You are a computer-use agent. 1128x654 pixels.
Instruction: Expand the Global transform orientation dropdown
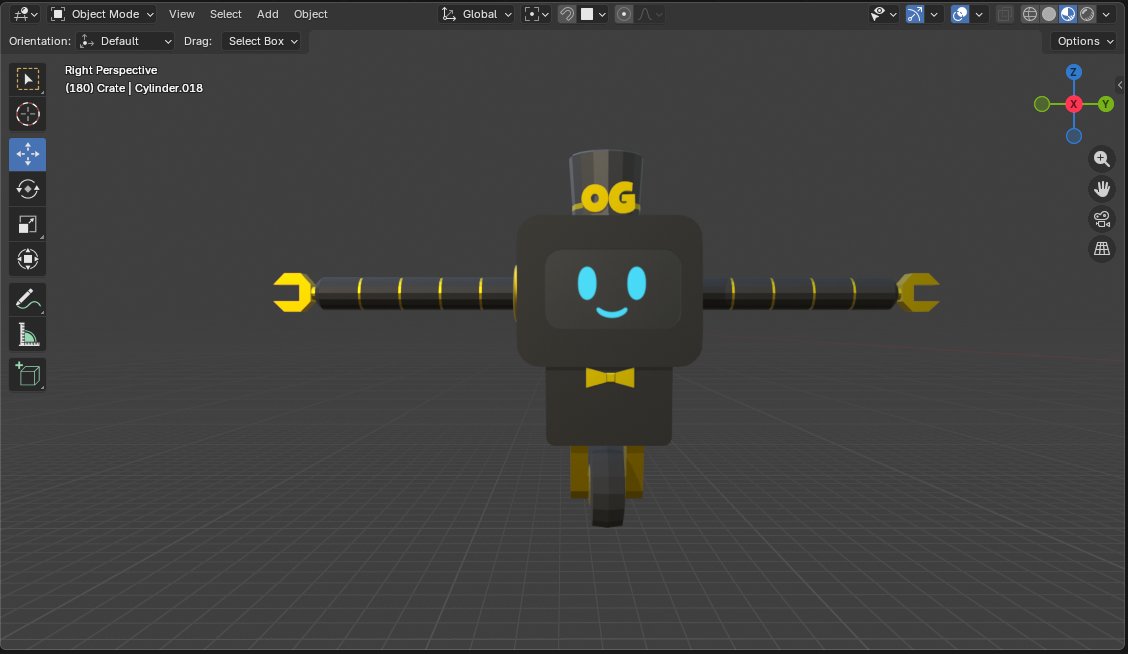coord(478,14)
